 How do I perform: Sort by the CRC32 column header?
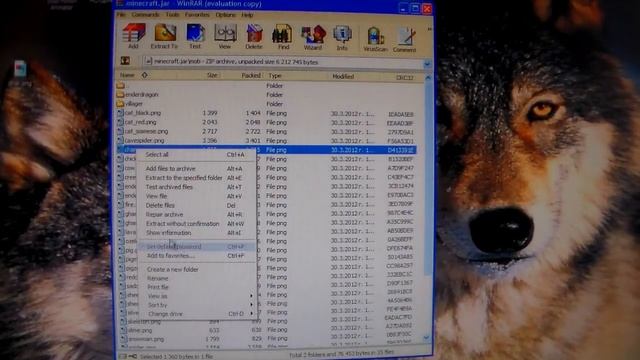point(404,77)
